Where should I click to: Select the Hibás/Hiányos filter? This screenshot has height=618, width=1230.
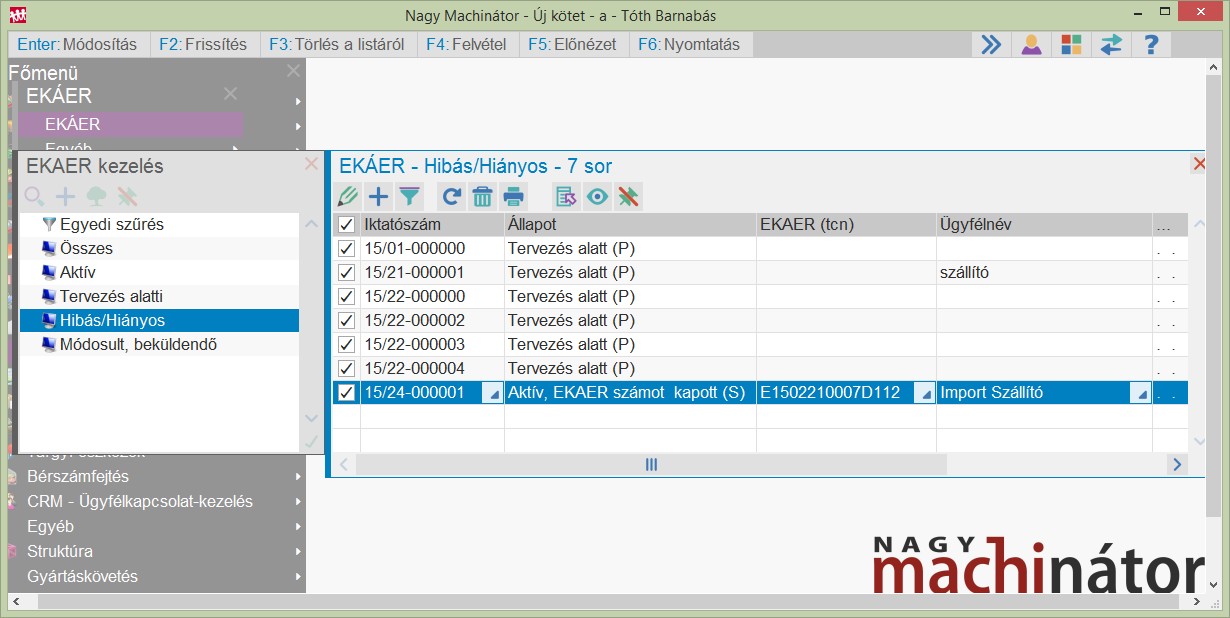coord(159,320)
